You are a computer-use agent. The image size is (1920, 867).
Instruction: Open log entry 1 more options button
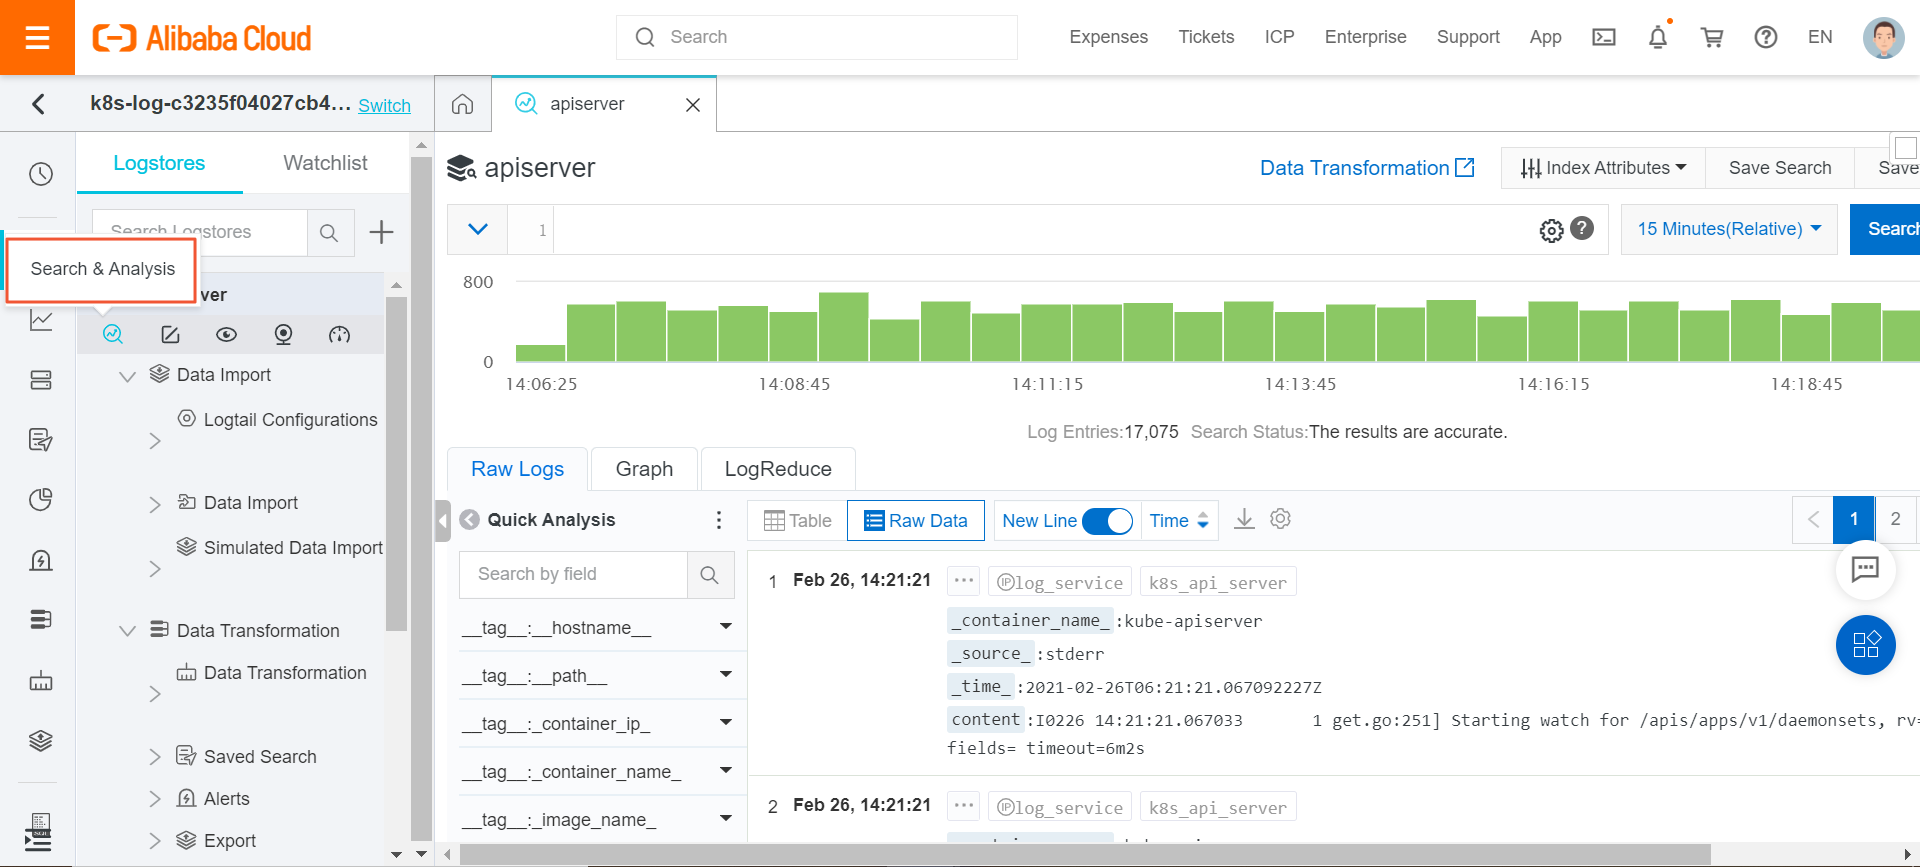[x=964, y=581]
